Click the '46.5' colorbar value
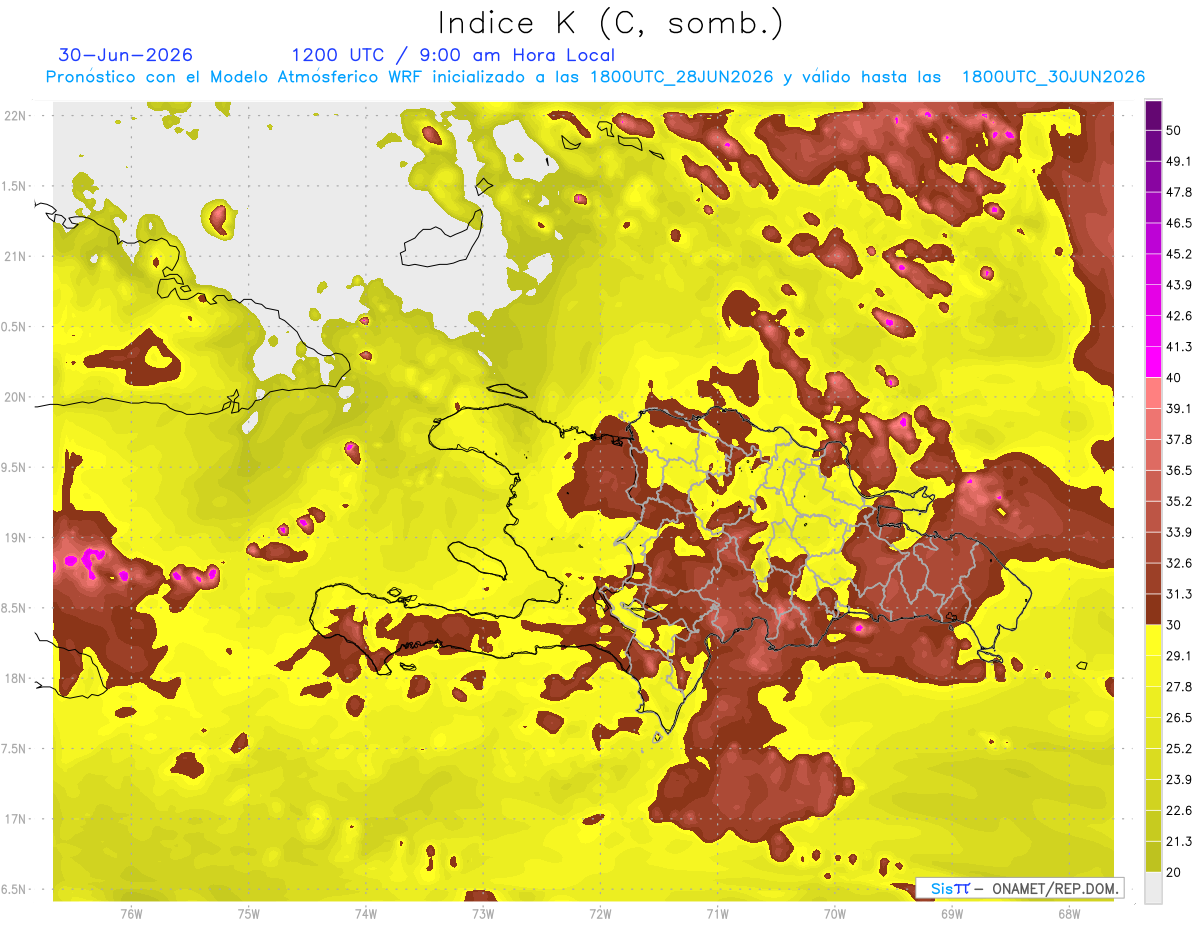This screenshot has height=927, width=1200. pos(1178,223)
